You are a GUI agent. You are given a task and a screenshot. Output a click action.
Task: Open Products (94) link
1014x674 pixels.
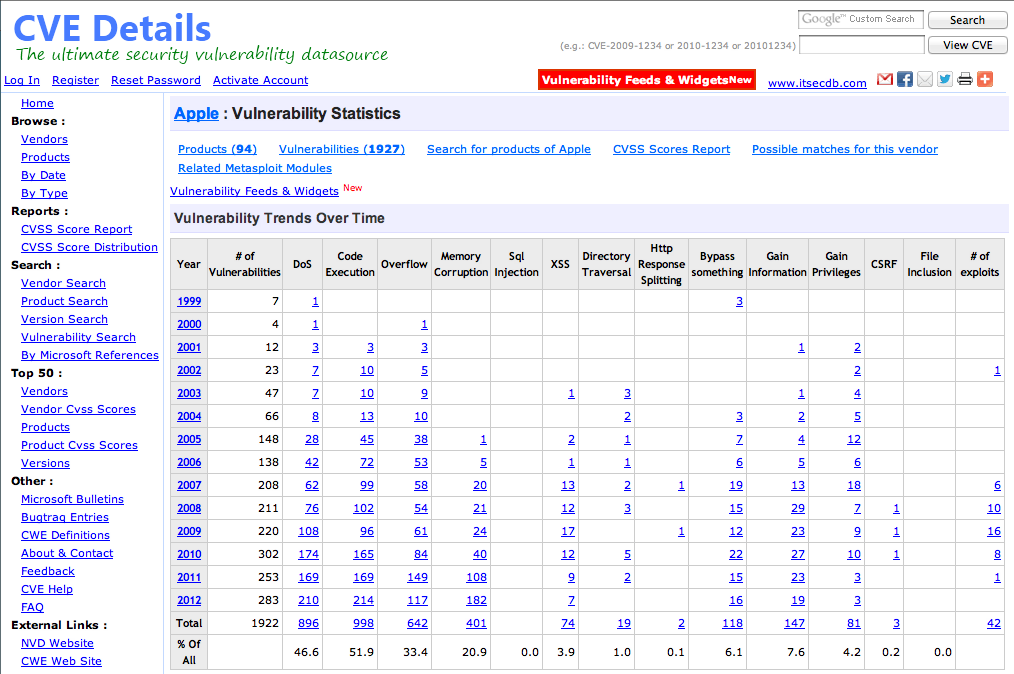pos(217,149)
